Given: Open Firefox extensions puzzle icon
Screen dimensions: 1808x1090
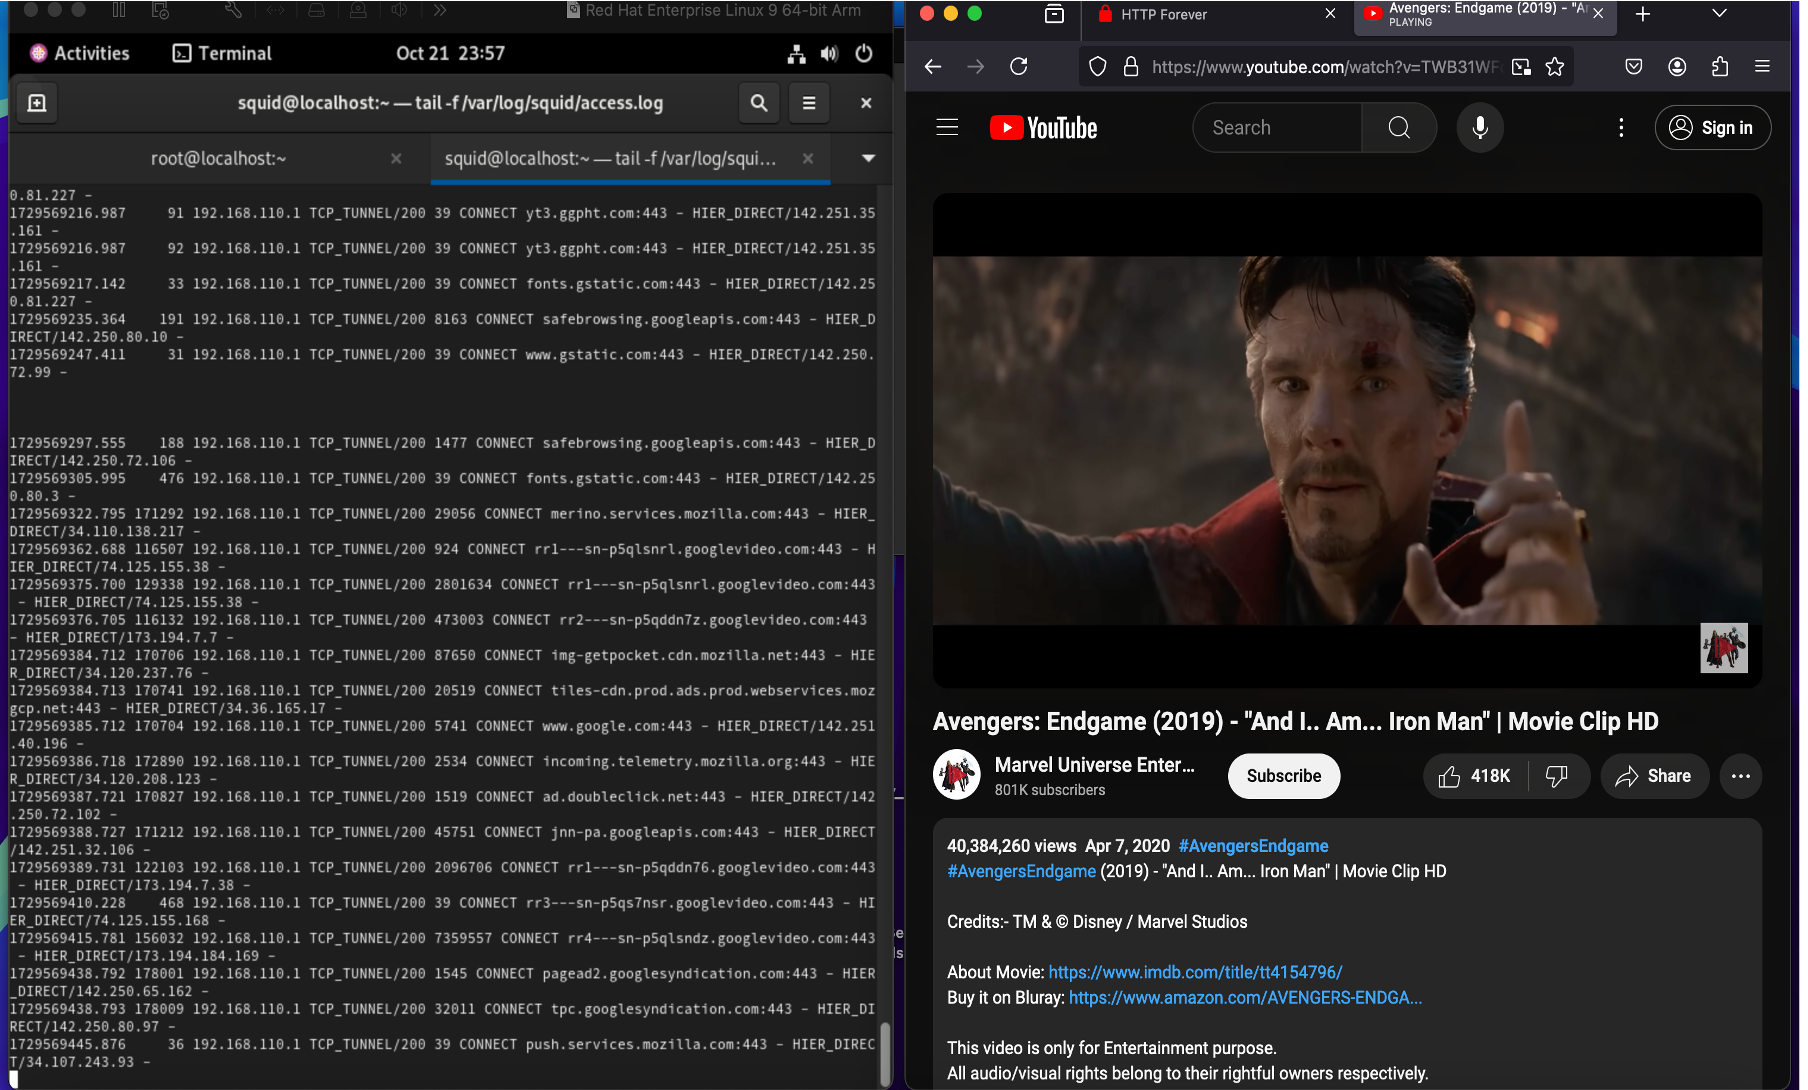Looking at the screenshot, I should pos(1720,67).
